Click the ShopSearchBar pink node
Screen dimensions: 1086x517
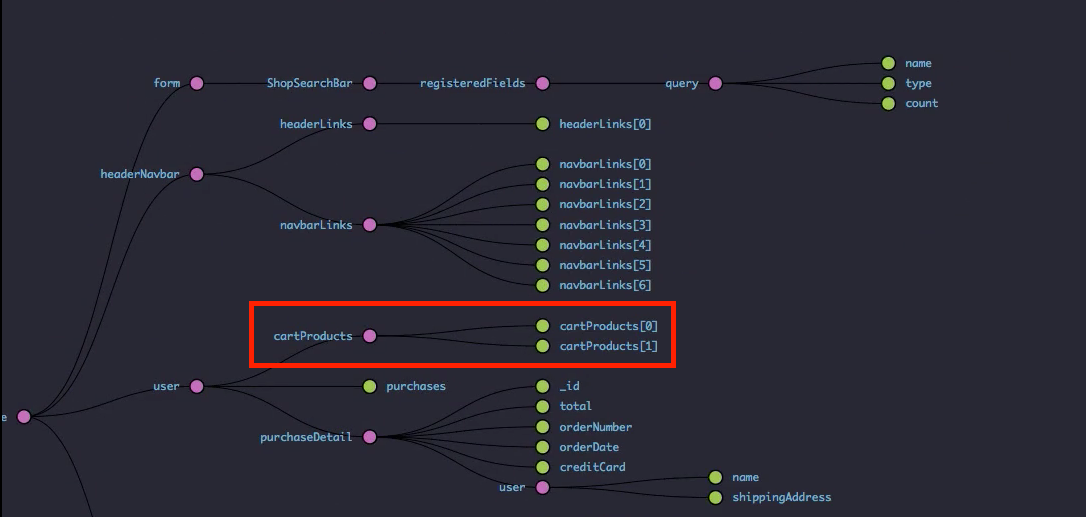[370, 83]
